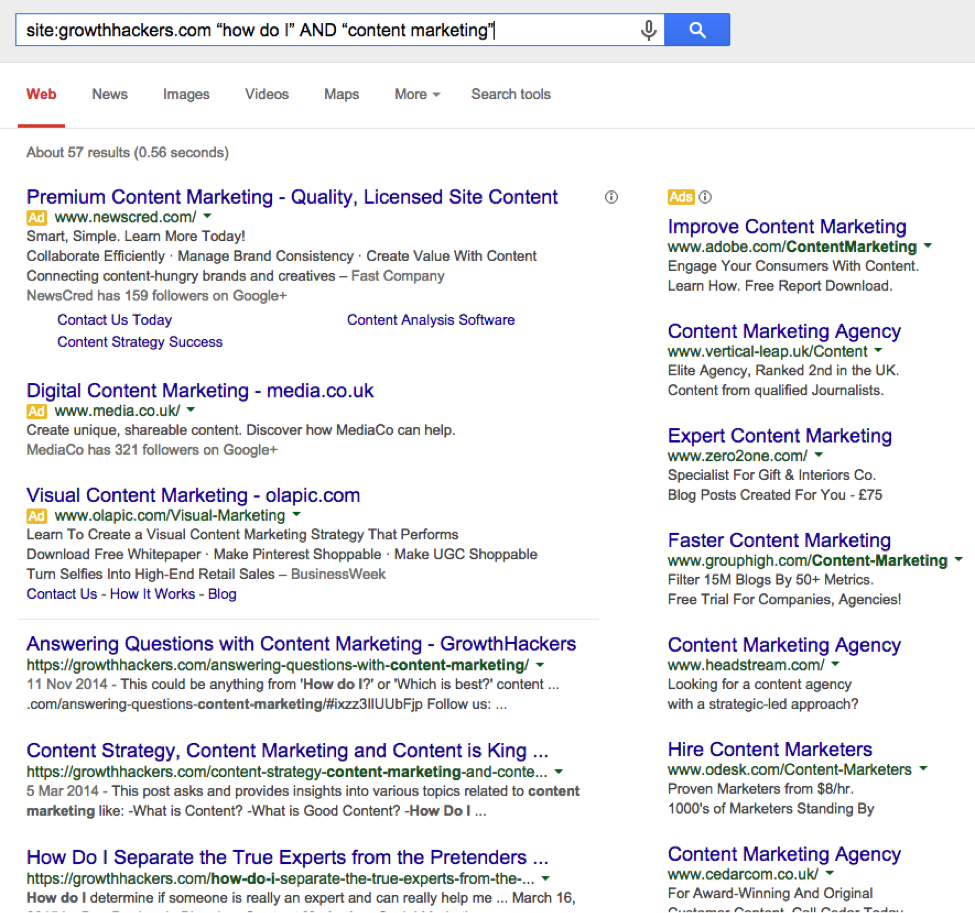Expand the arrow next to adobe.com/ContentMarketing
This screenshot has width=975, height=913.
928,246
